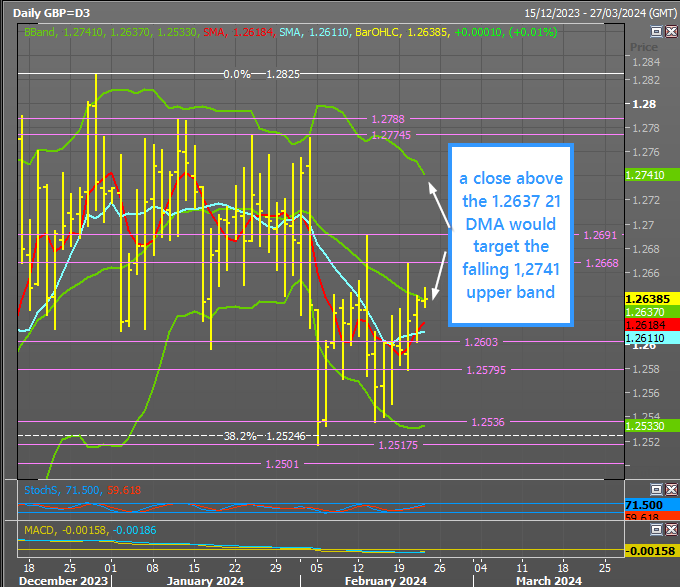680x587 pixels.
Task: Select the 05 date tick in February
Action: (317, 567)
